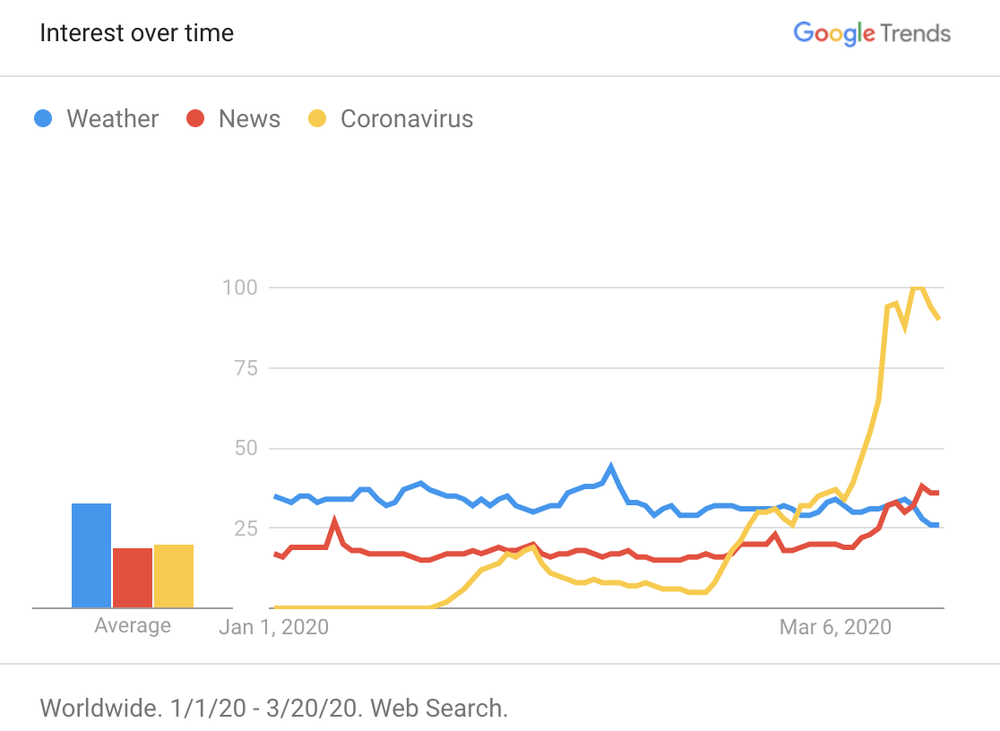Click the Coronavirus line peak at 100

click(916, 288)
